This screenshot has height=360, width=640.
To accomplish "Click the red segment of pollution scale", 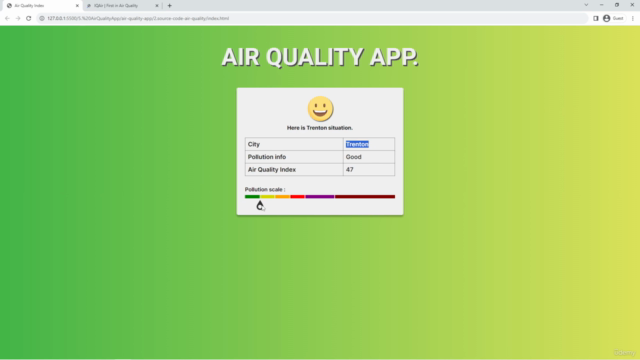I will point(298,197).
